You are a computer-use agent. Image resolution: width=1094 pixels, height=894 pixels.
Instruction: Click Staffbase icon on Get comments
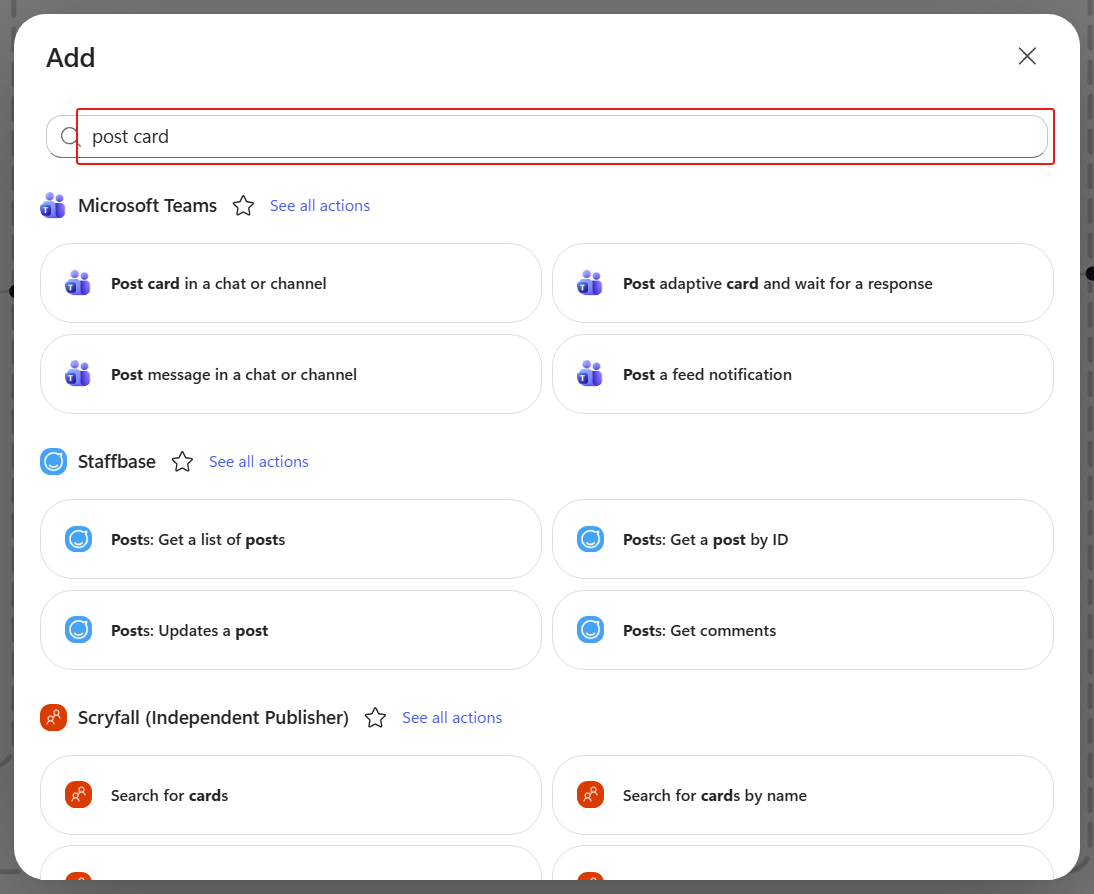pos(590,630)
